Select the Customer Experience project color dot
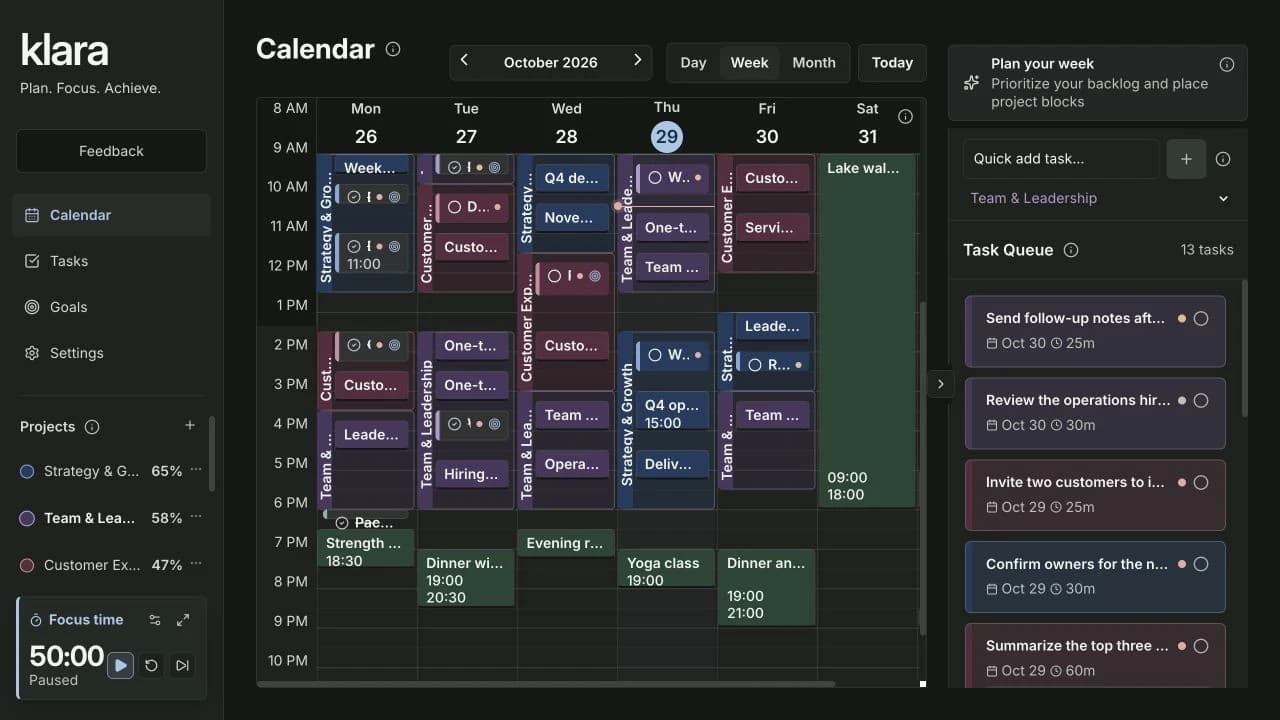This screenshot has width=1280, height=720. tap(27, 565)
